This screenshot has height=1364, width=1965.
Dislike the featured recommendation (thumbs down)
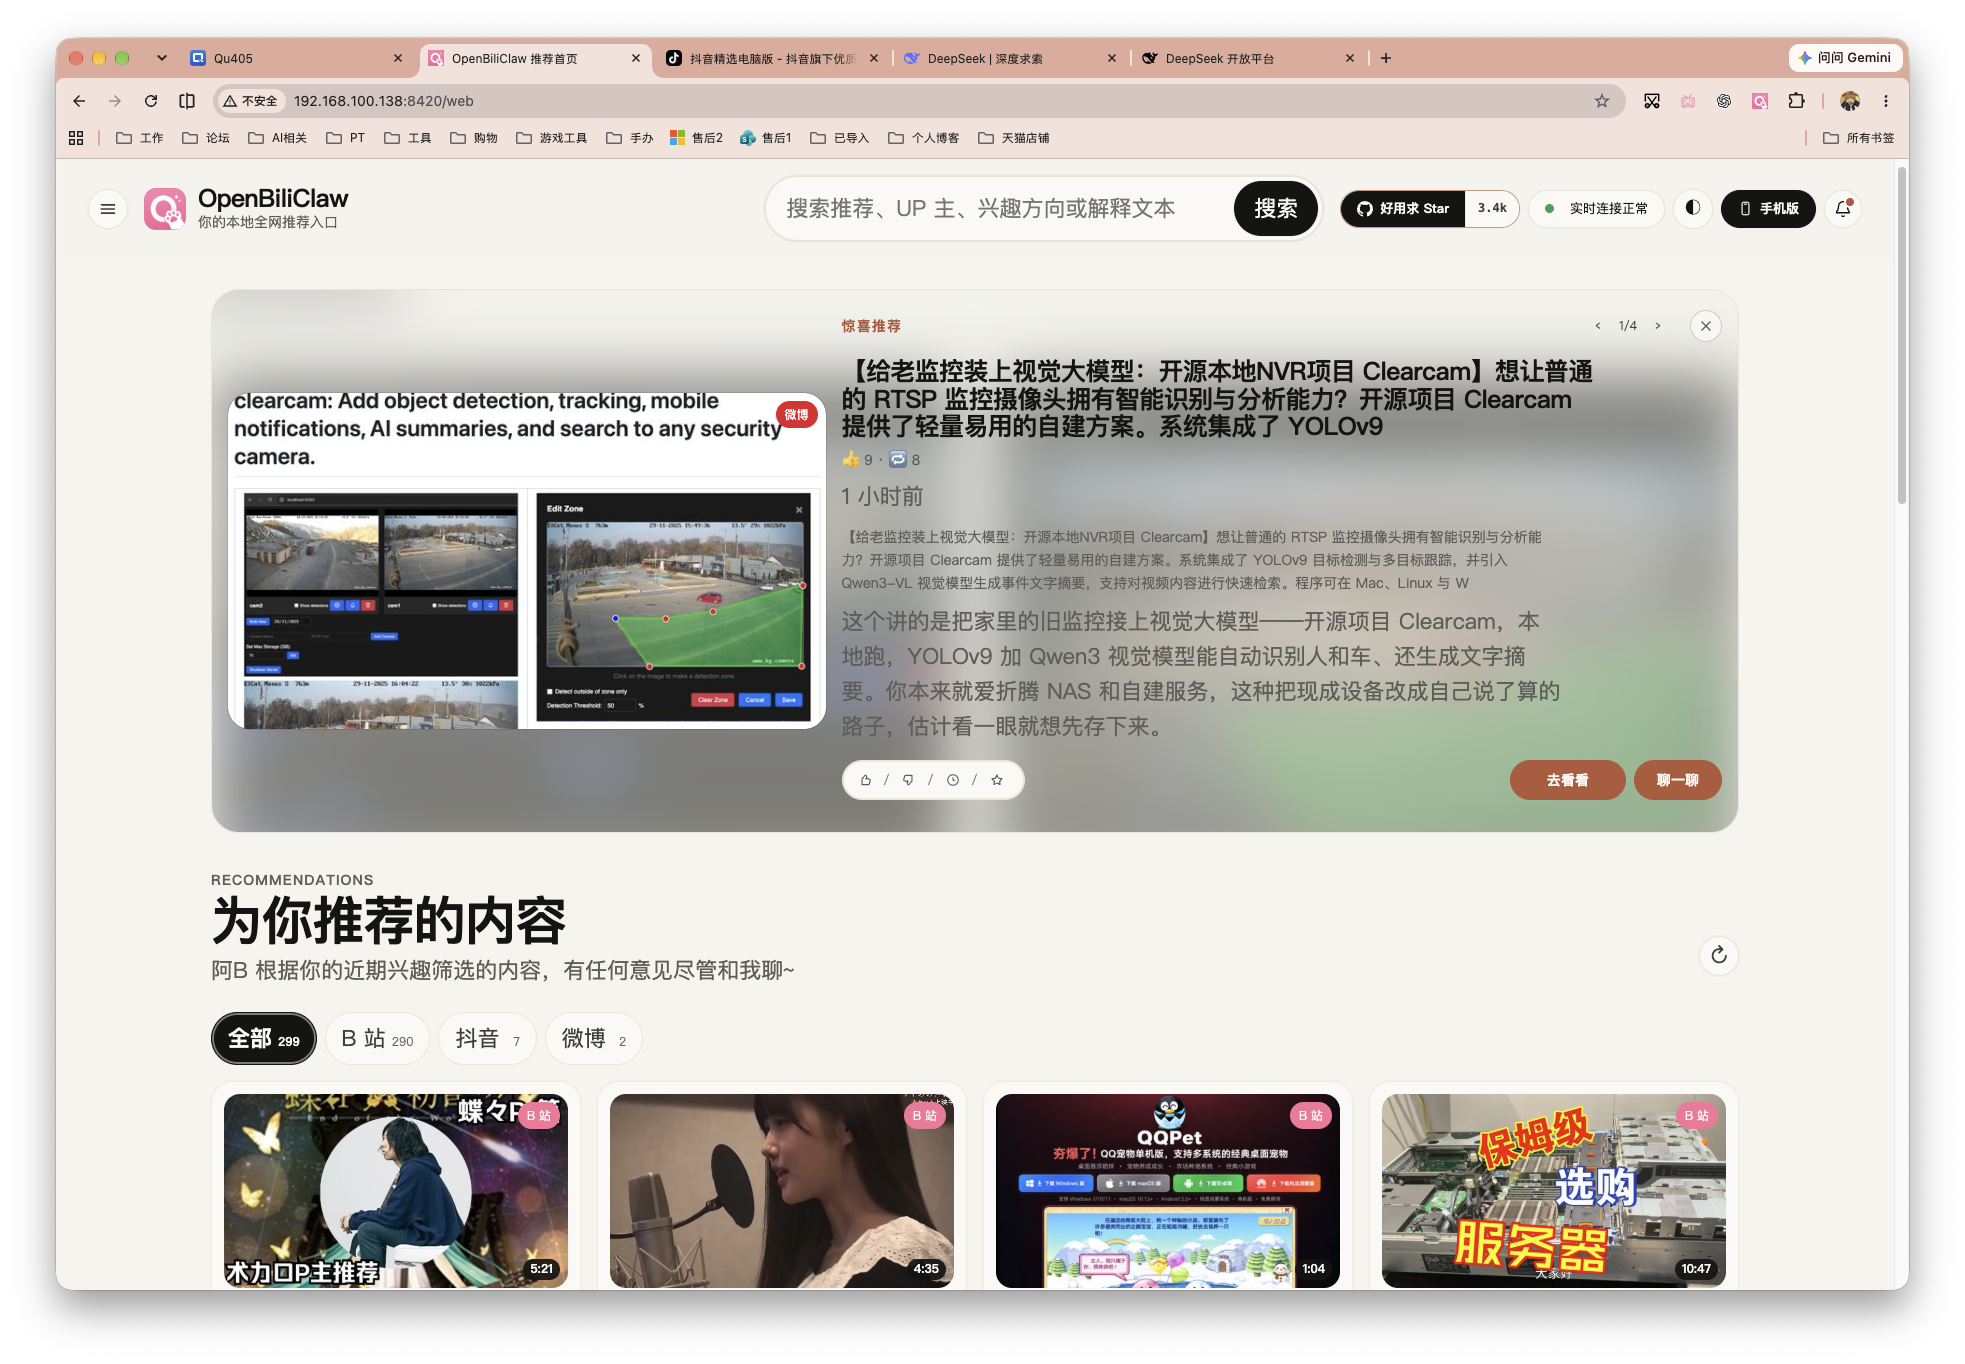pos(908,780)
